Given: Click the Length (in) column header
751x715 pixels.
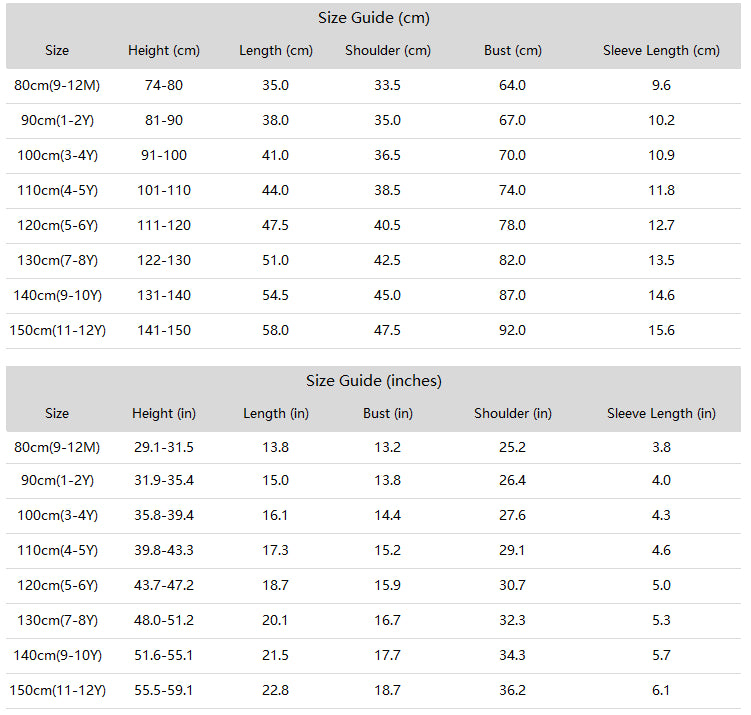Looking at the screenshot, I should [276, 414].
